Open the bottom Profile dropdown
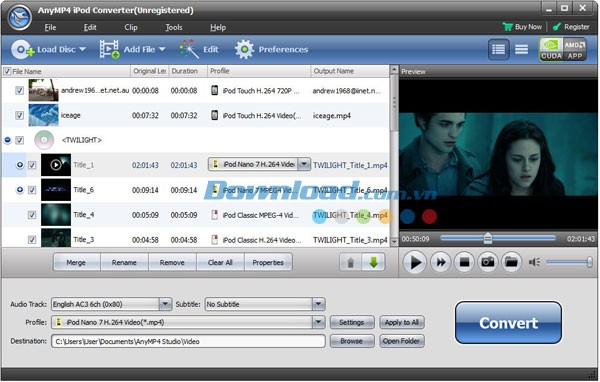The image size is (600, 382). click(318, 322)
